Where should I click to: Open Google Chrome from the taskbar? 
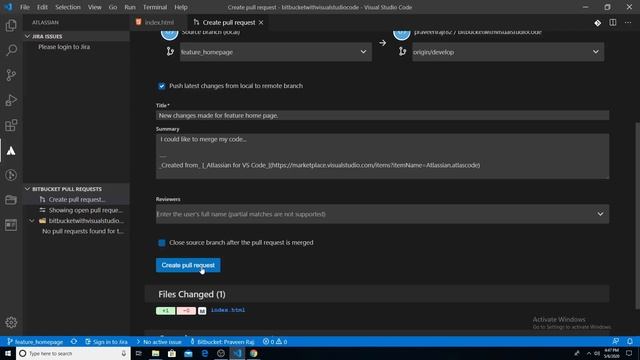click(253, 353)
